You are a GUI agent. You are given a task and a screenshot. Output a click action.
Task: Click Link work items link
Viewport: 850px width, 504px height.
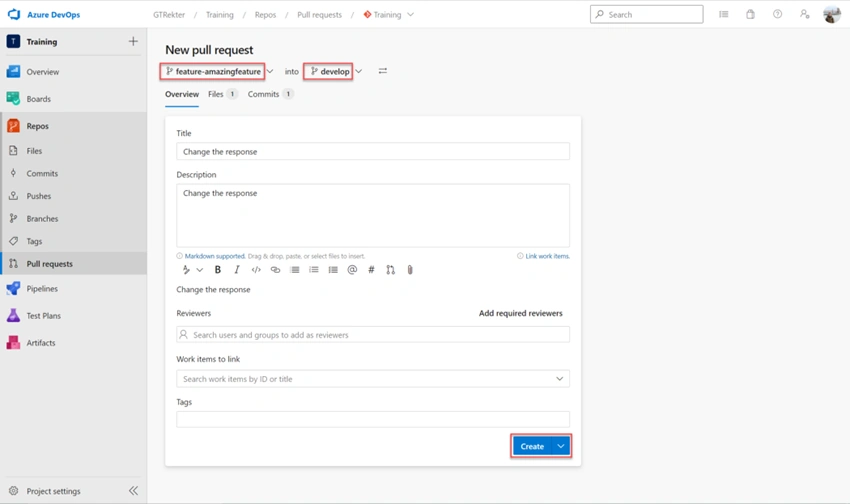click(x=547, y=256)
